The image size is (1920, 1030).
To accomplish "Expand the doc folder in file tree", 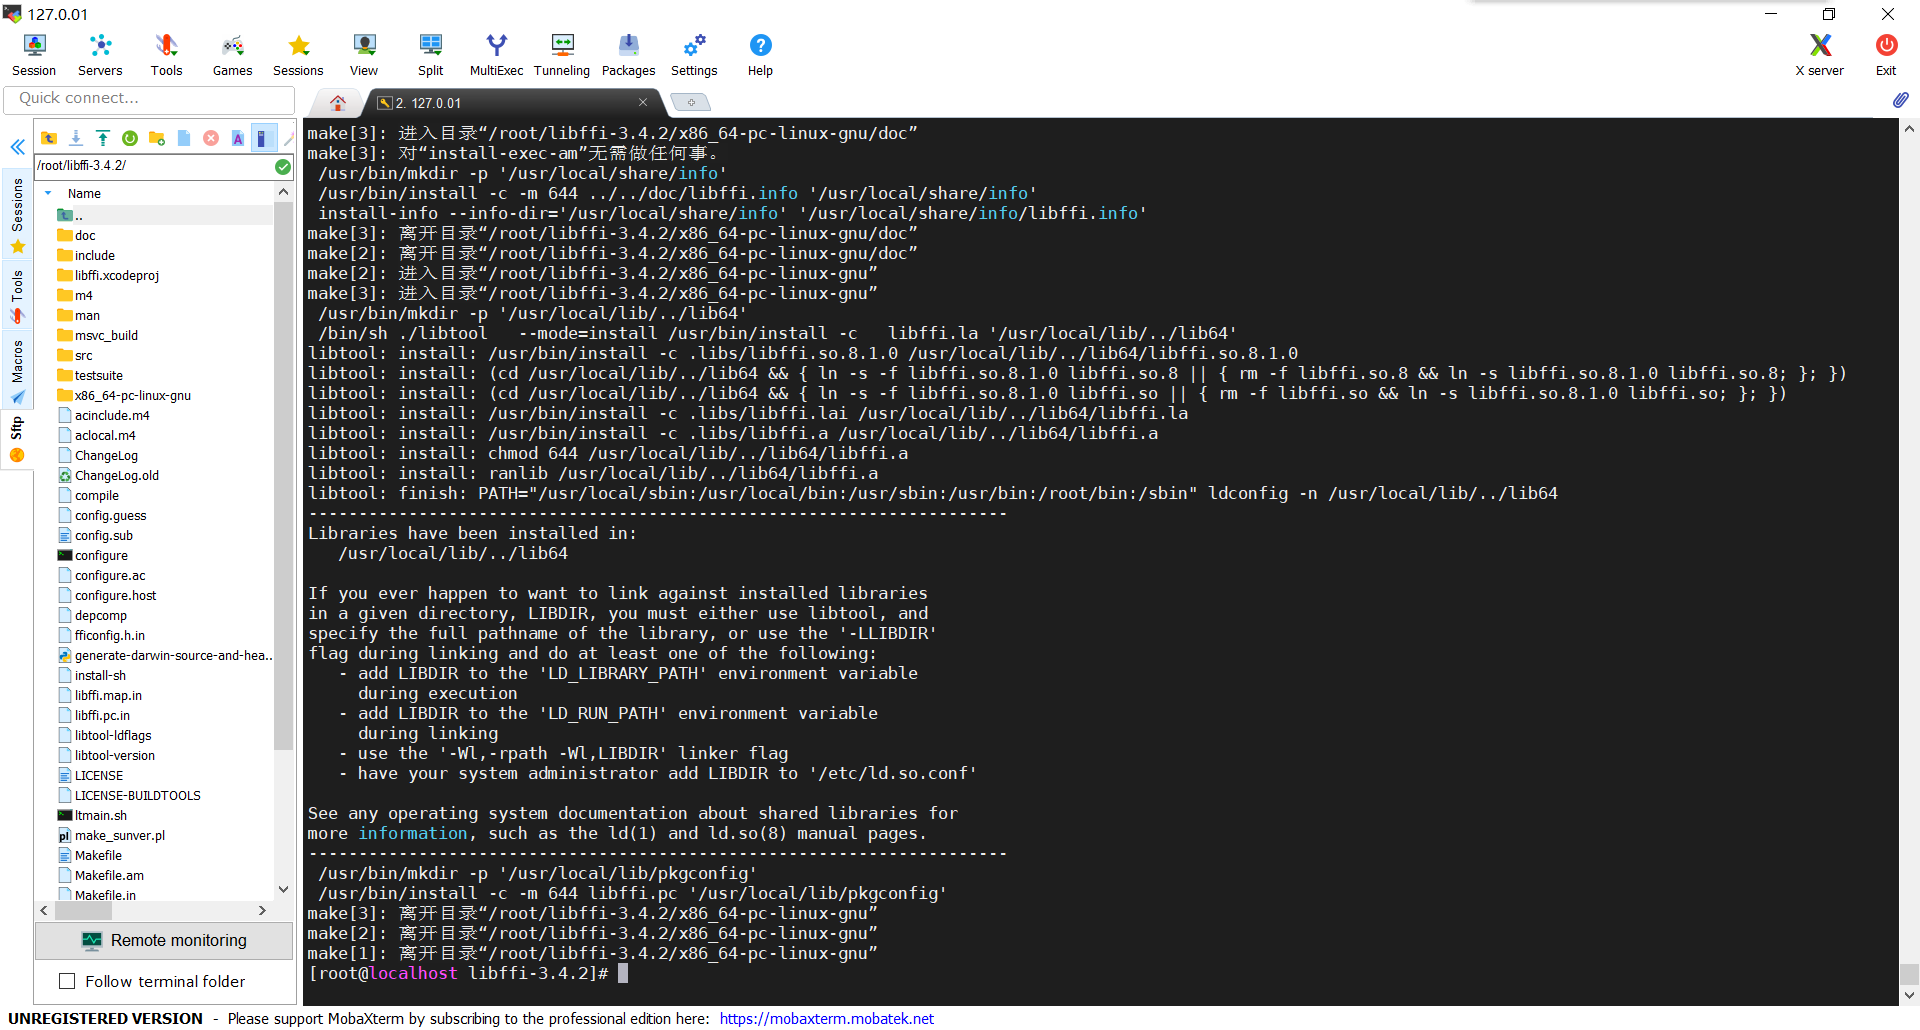I will click(84, 235).
